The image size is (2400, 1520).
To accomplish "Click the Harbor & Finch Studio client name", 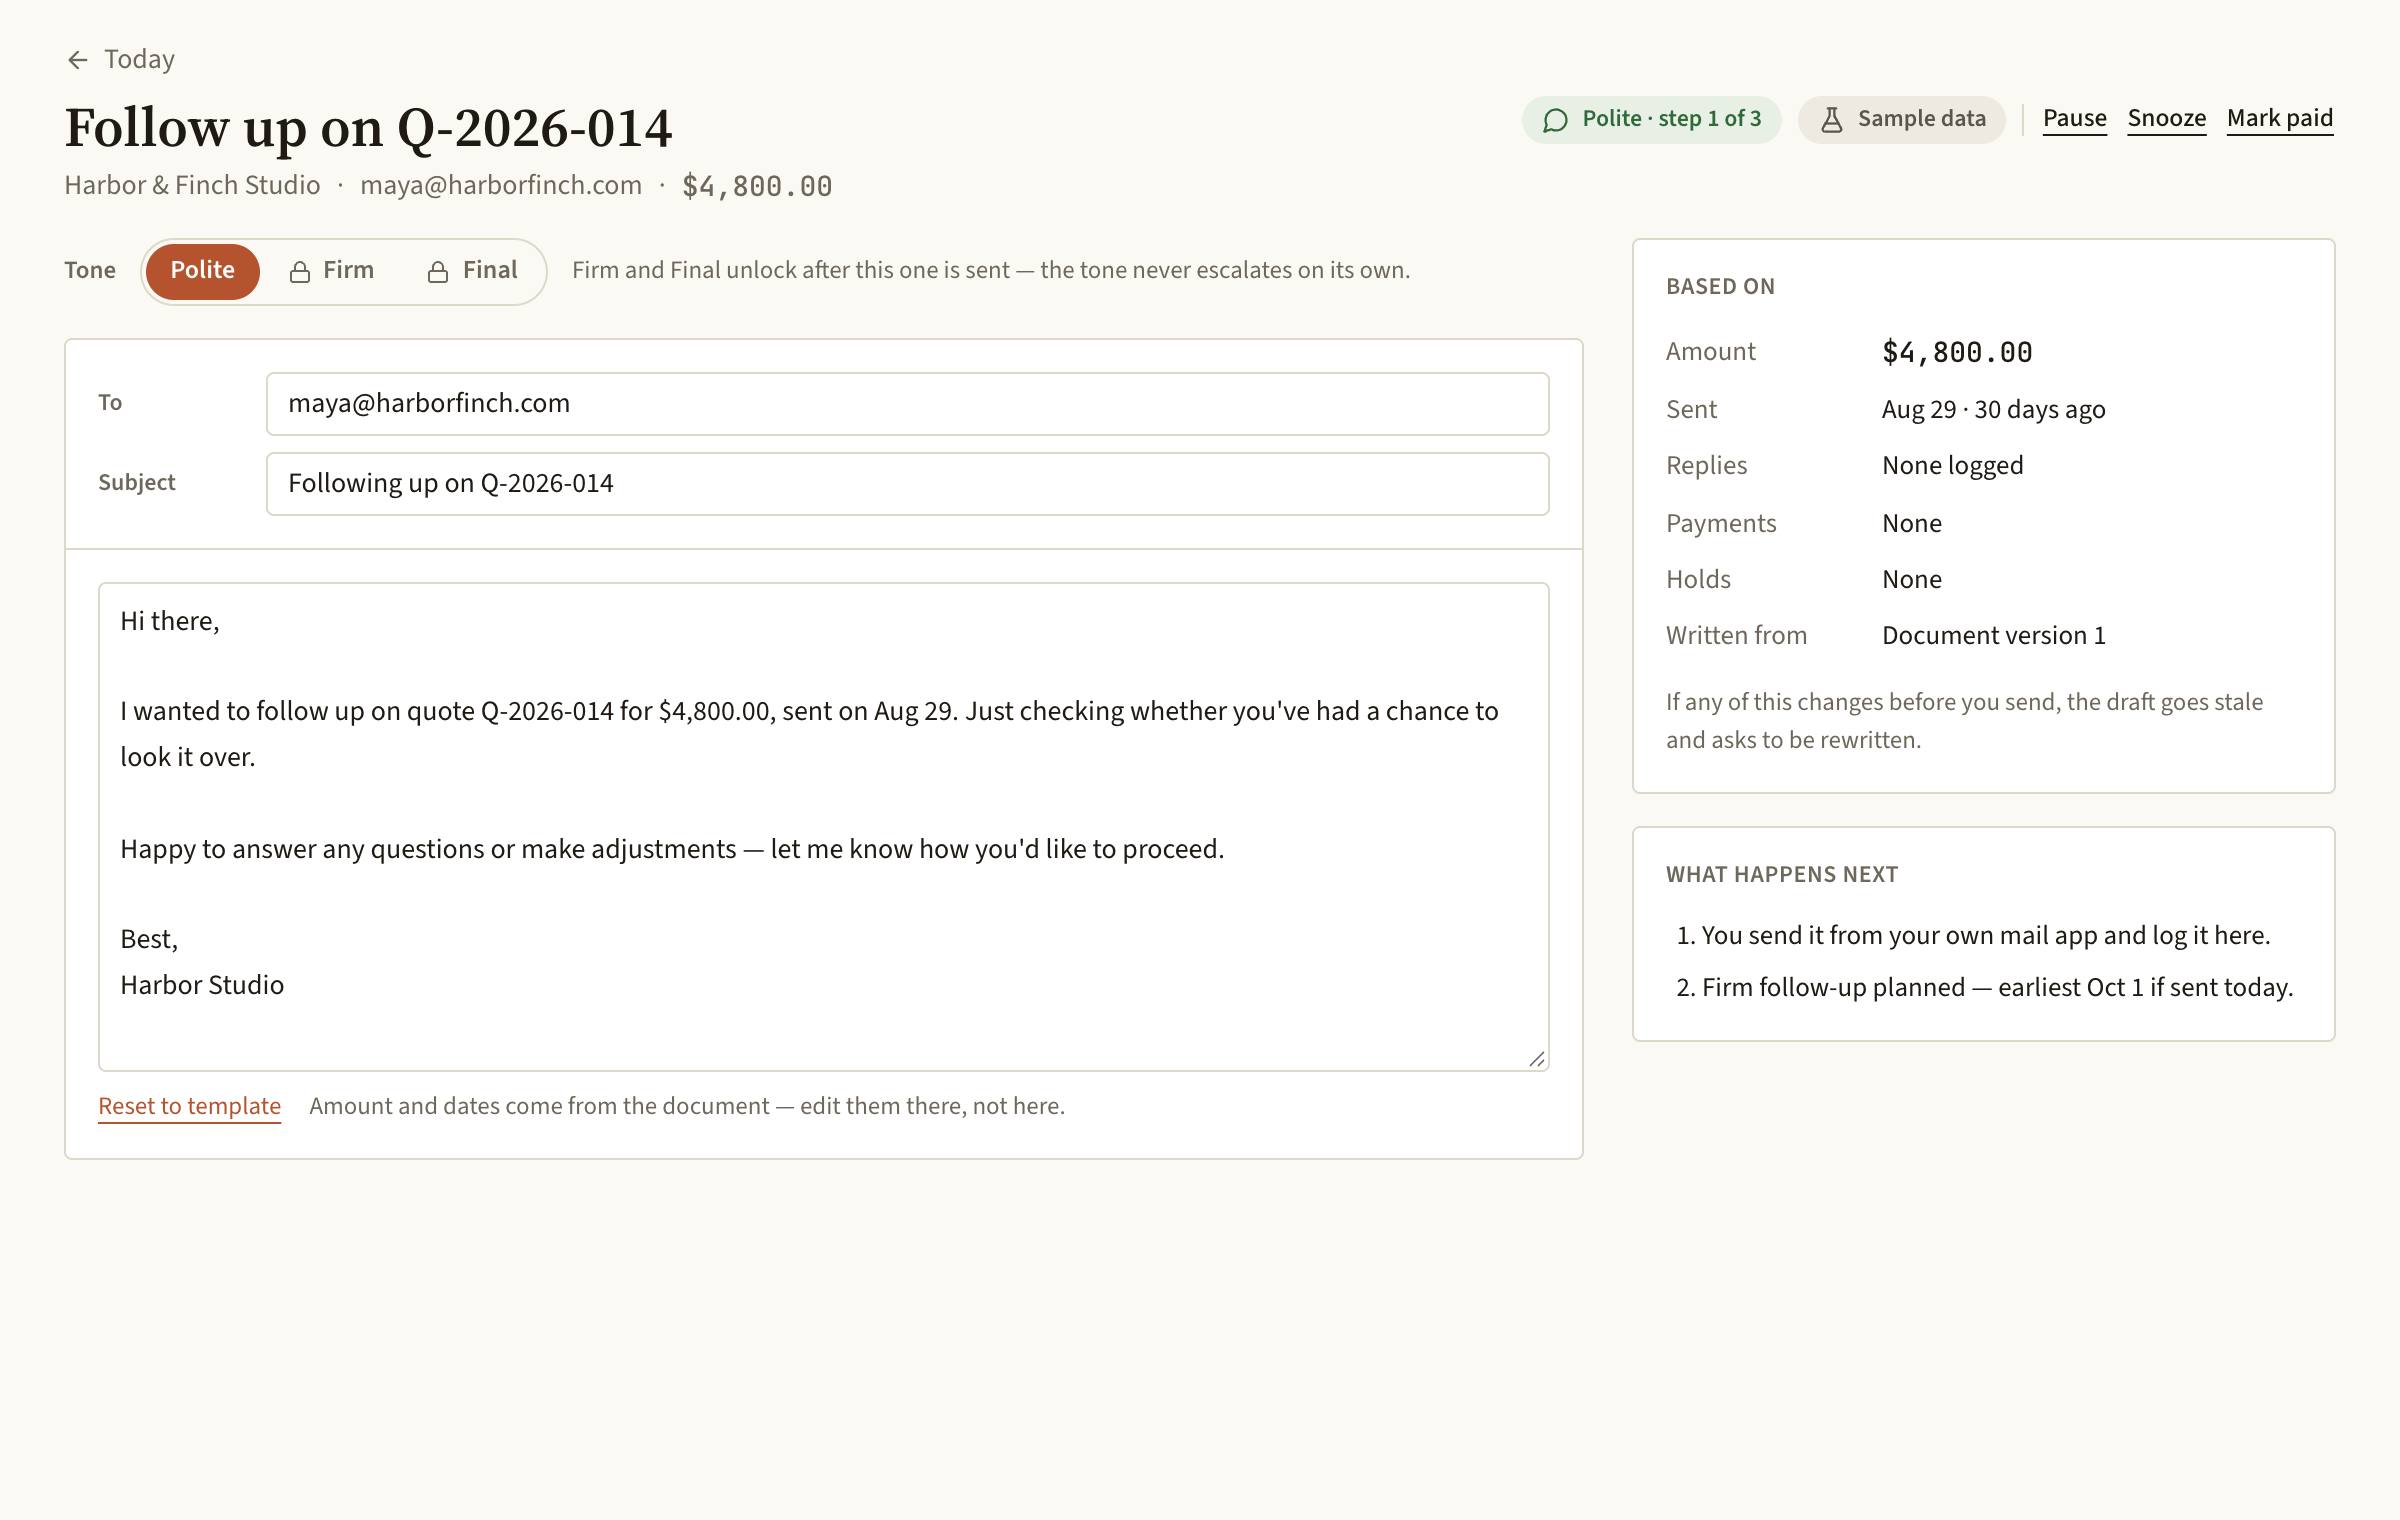I will click(x=192, y=186).
